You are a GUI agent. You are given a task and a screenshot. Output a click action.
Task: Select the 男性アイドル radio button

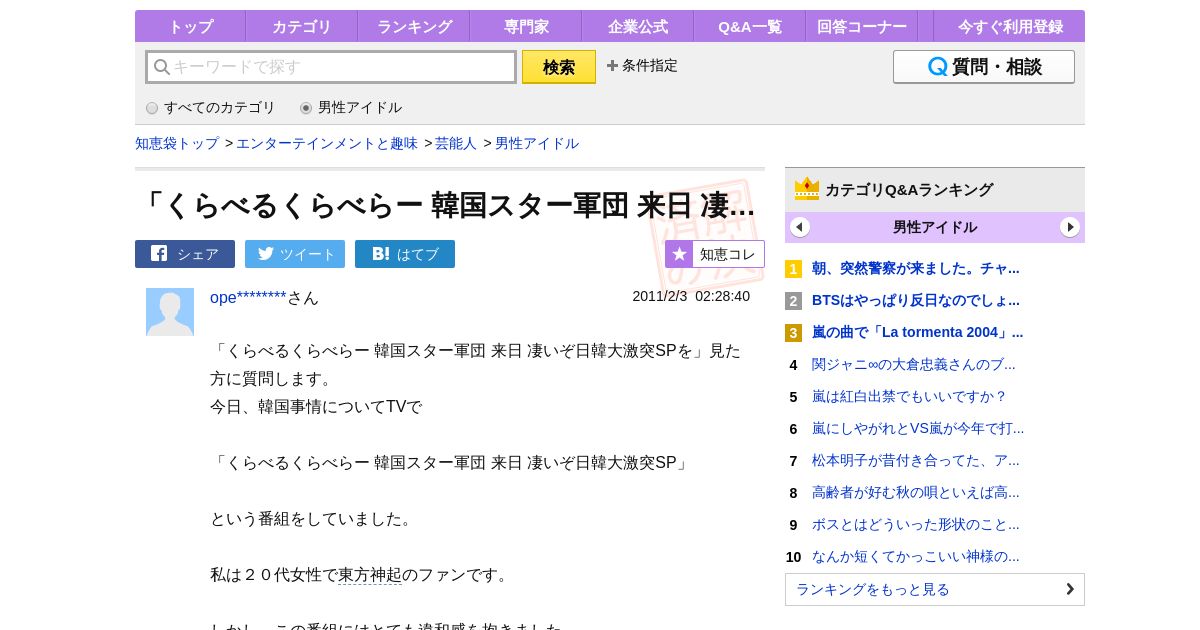point(306,108)
